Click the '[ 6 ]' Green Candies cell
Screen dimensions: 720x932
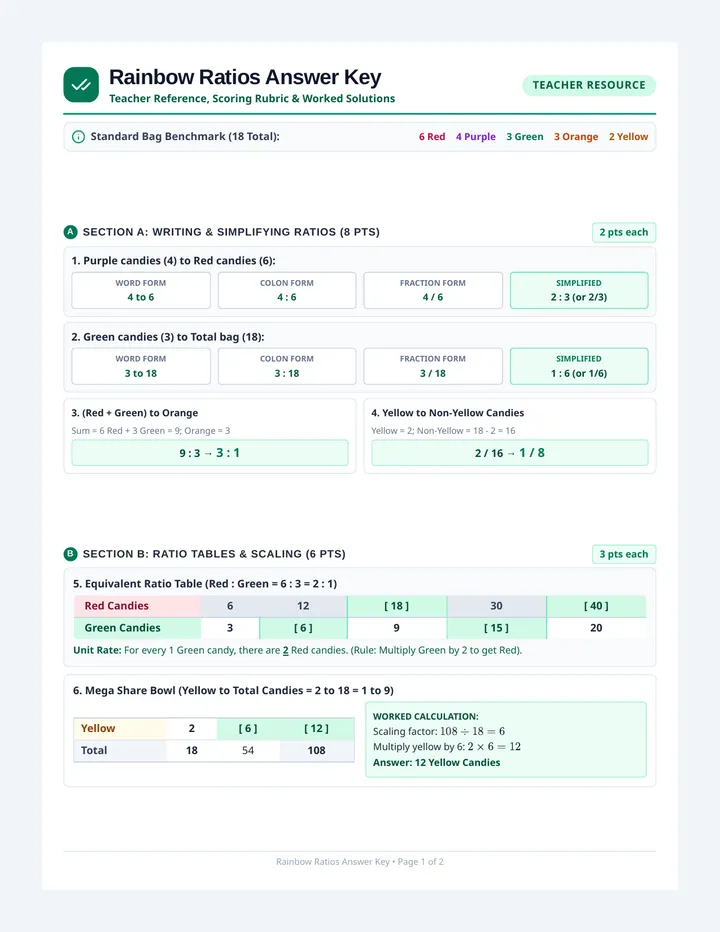coord(303,628)
